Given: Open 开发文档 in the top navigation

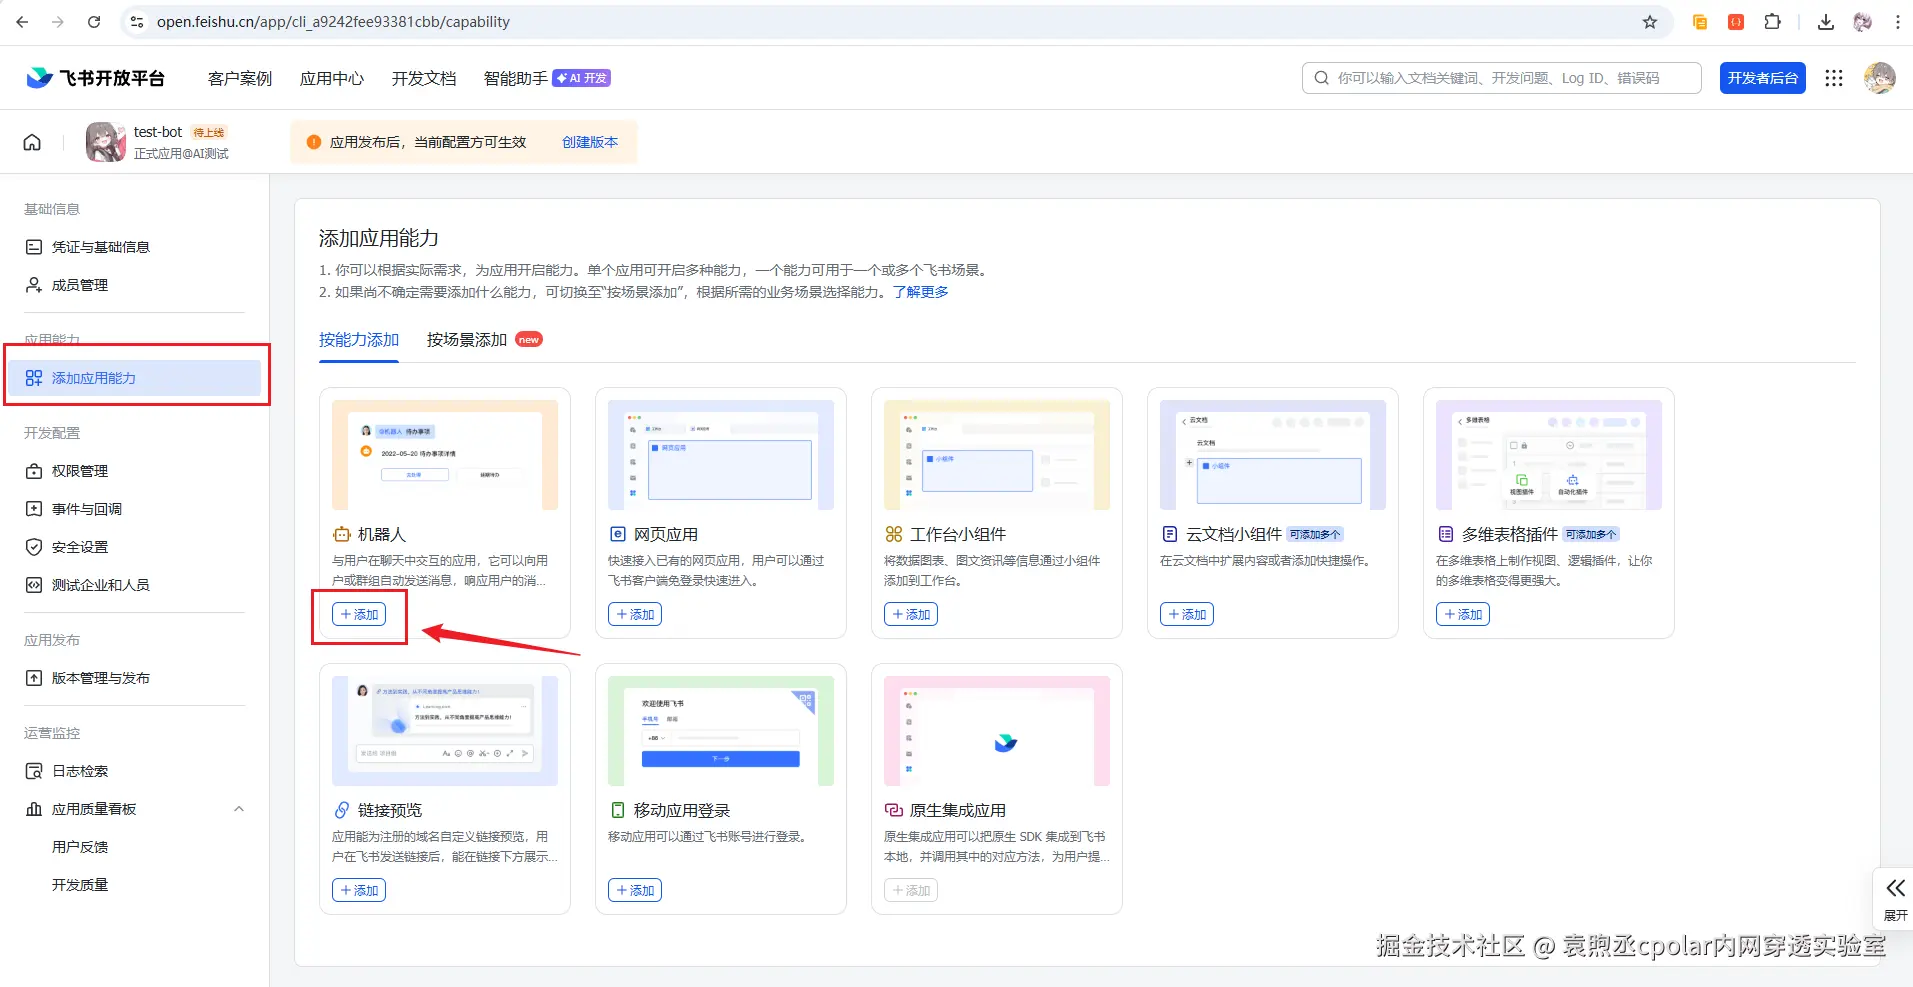Looking at the screenshot, I should coord(424,78).
